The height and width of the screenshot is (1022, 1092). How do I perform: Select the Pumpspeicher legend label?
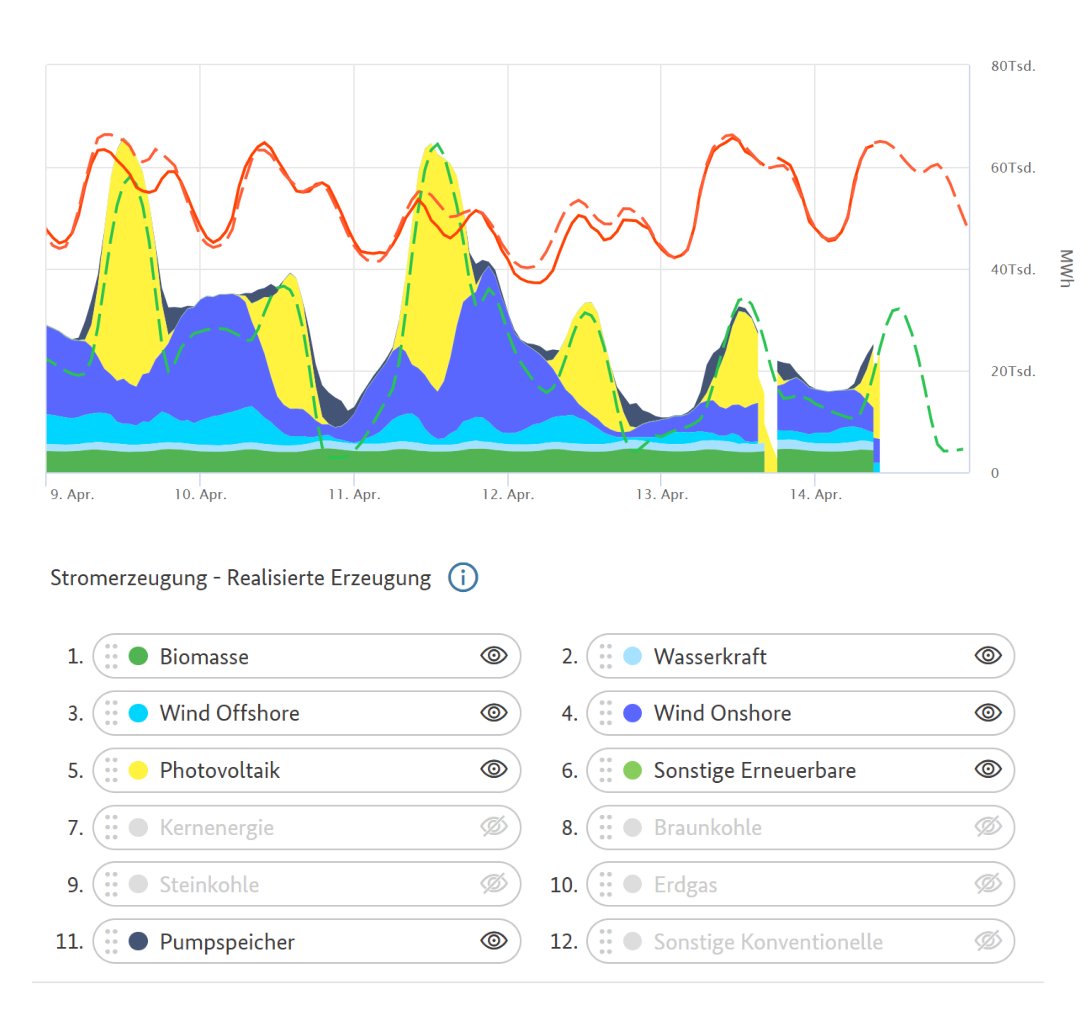(x=227, y=942)
